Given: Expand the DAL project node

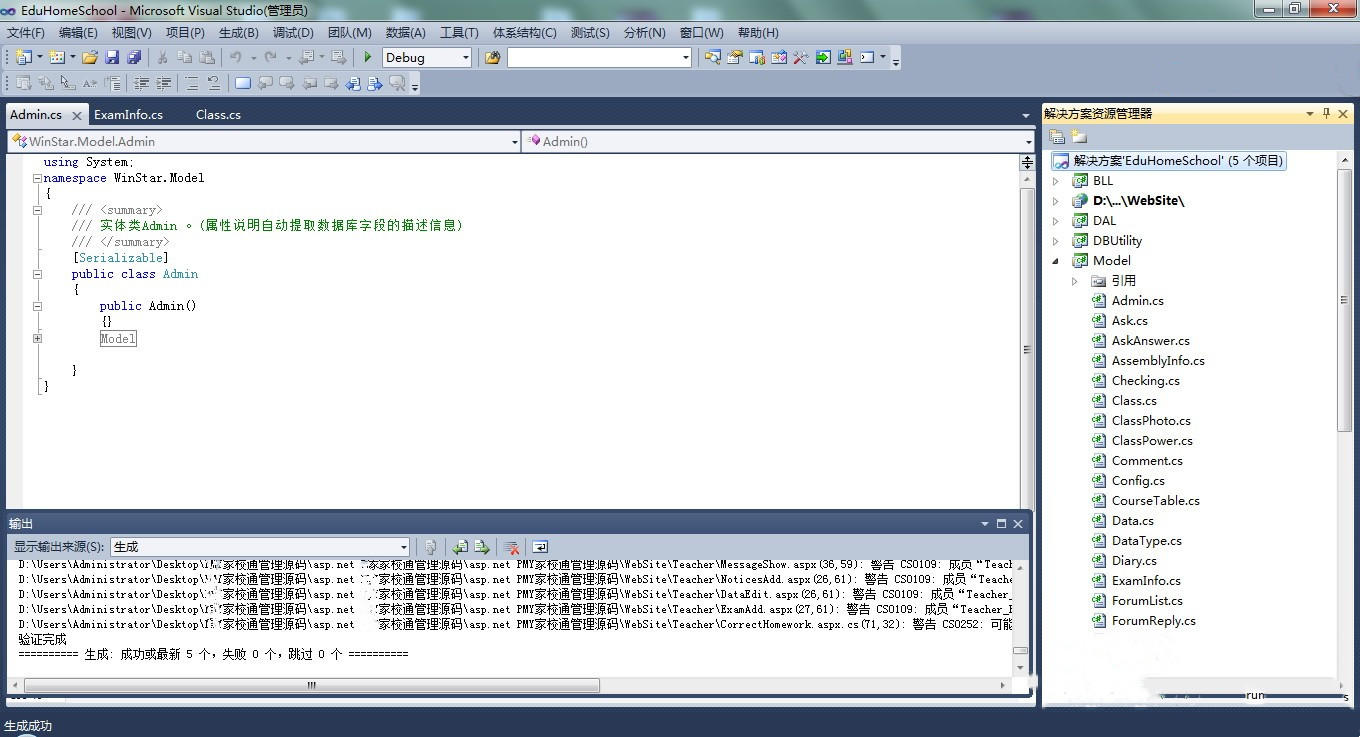Looking at the screenshot, I should [1056, 221].
